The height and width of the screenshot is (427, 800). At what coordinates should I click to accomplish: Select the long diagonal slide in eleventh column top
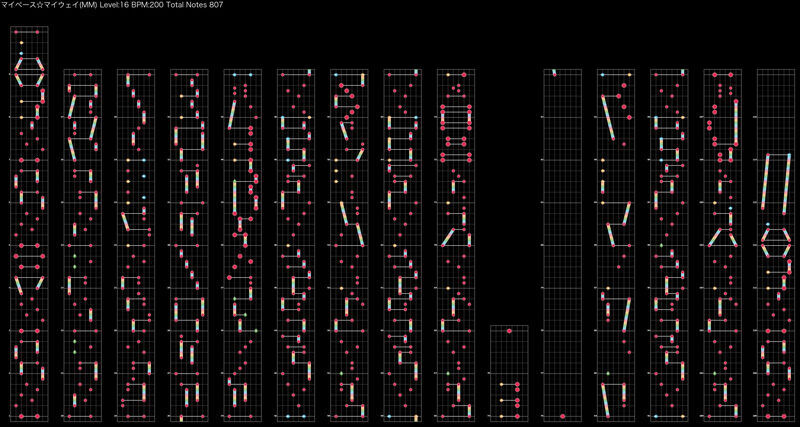point(607,120)
